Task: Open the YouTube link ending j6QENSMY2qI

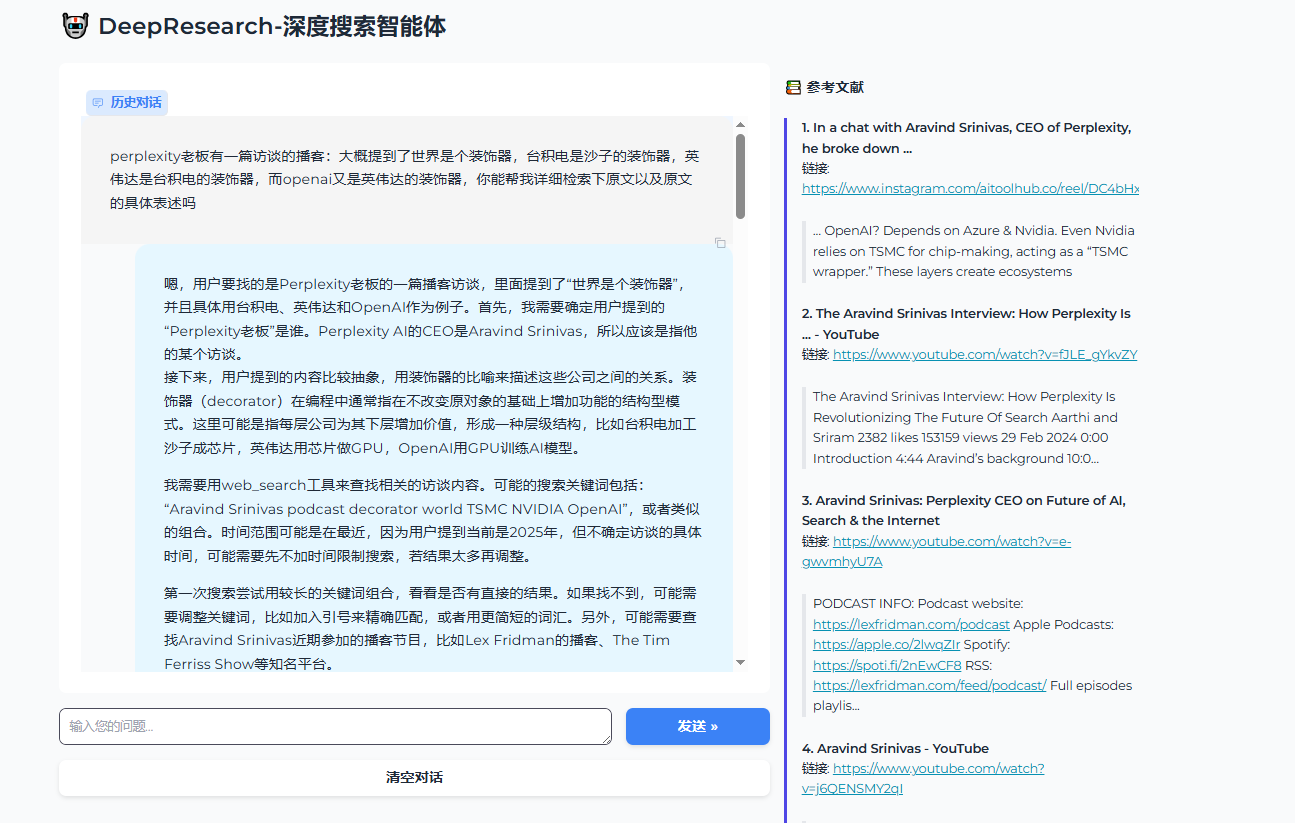Action: [923, 778]
